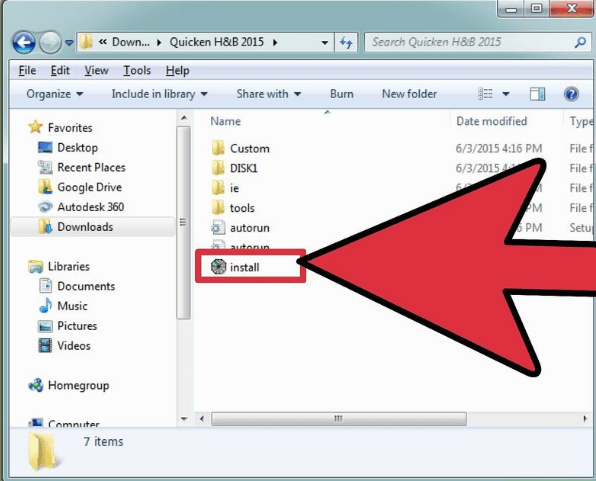Open the Documents library
Viewport: 596px width, 481px height.
pyautogui.click(x=86, y=286)
